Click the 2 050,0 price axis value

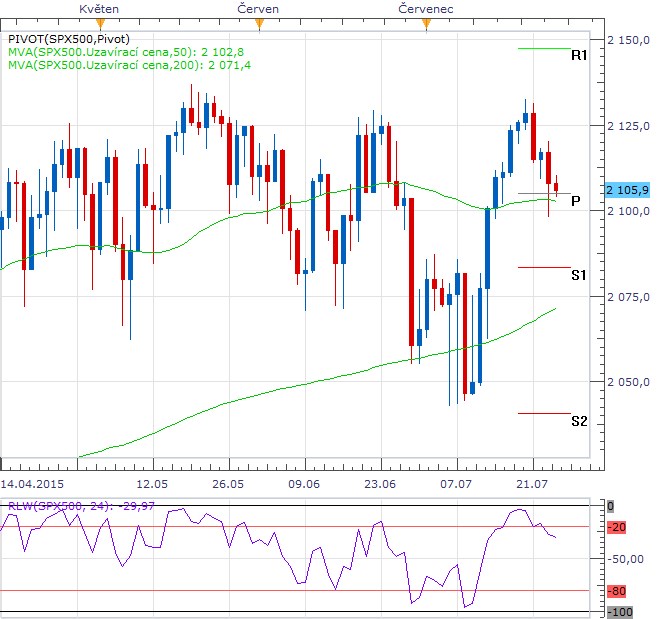[x=628, y=382]
